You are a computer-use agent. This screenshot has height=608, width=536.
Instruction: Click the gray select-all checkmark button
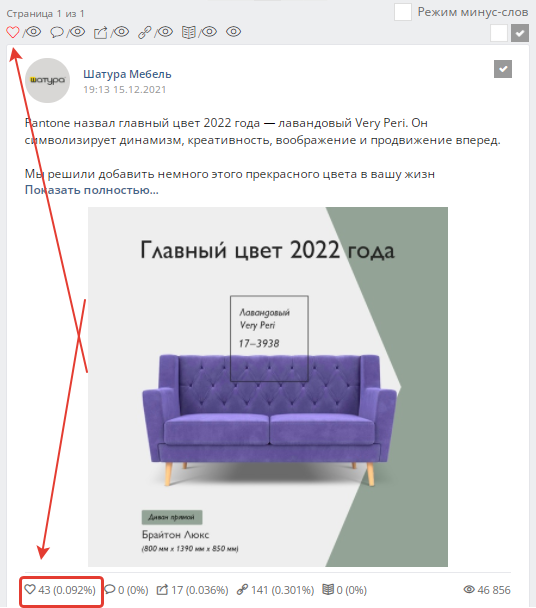520,33
